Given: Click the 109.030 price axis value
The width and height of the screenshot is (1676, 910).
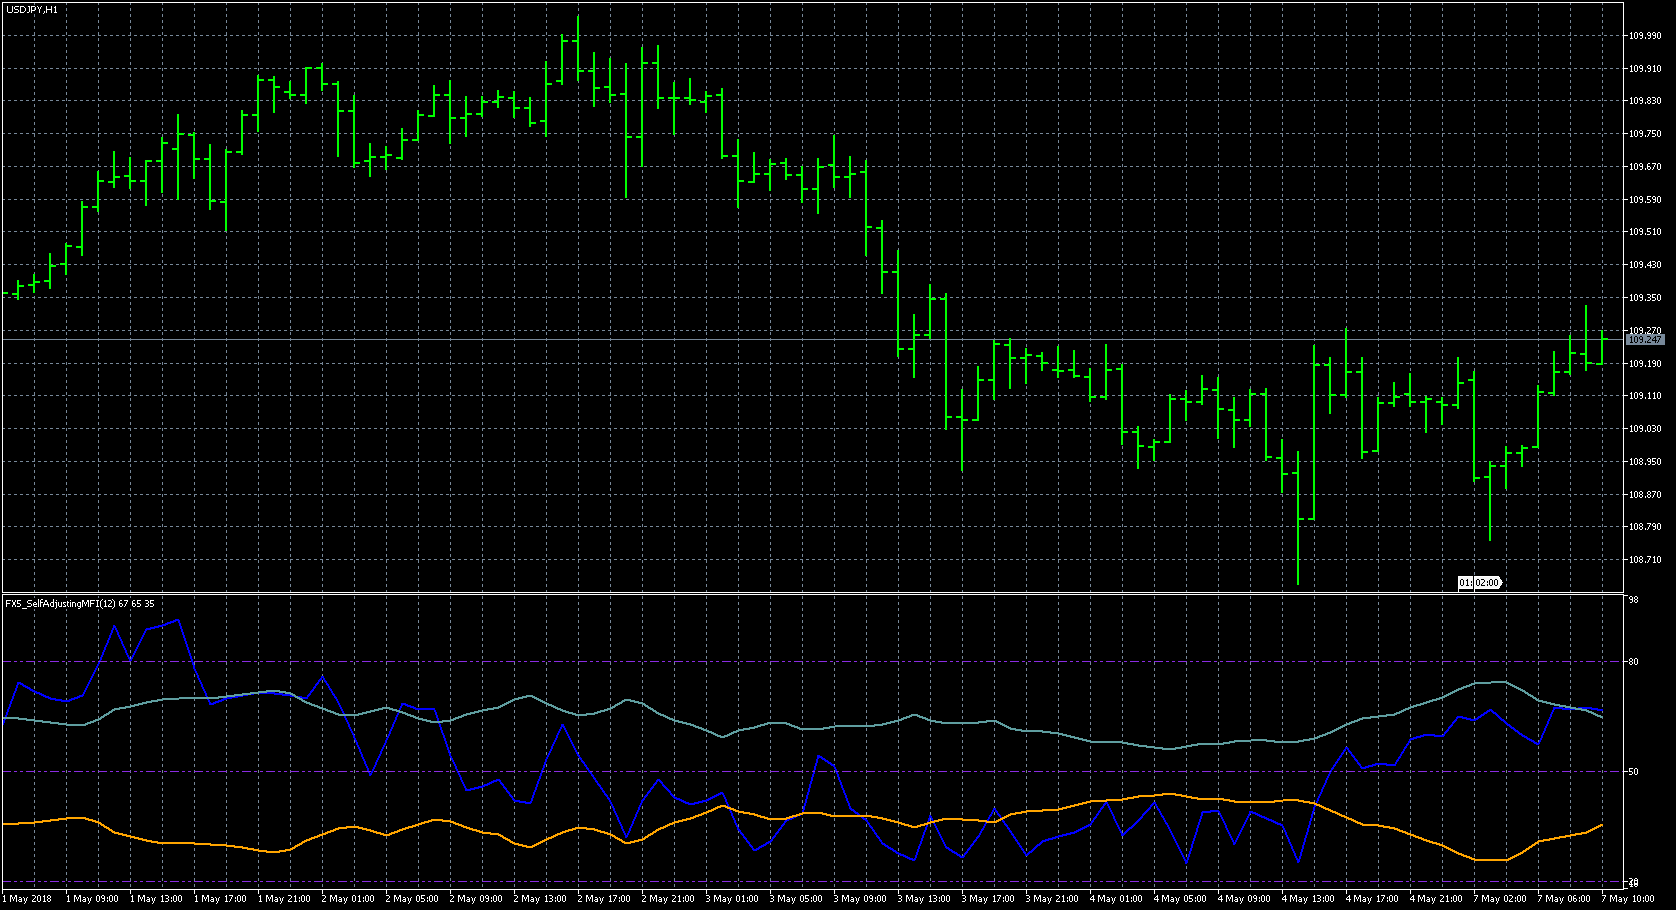Looking at the screenshot, I should coord(1645,429).
